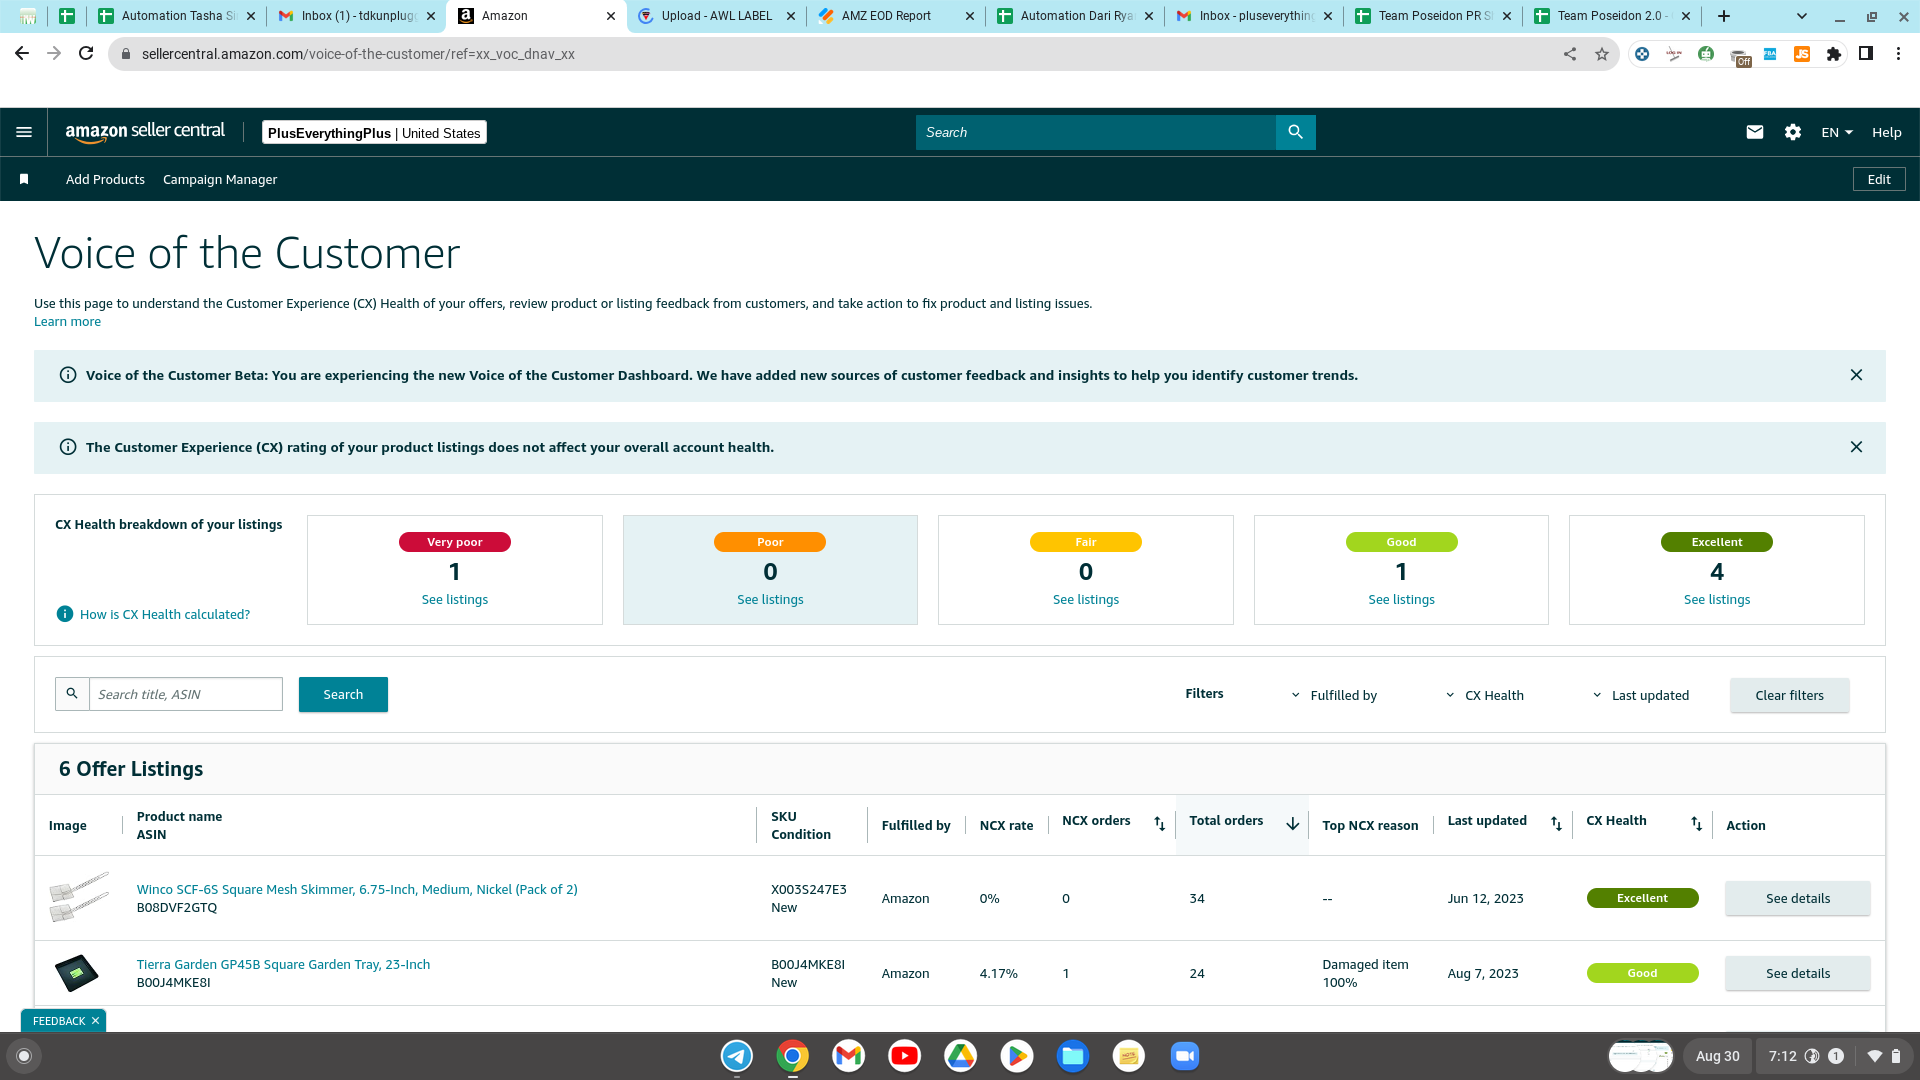Open Add Products menu item

[x=105, y=180]
